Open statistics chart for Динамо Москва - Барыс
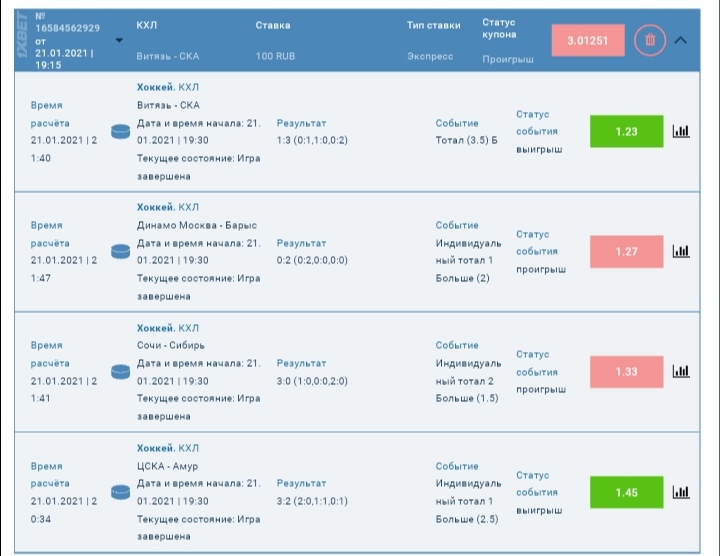The image size is (720, 556). (681, 251)
